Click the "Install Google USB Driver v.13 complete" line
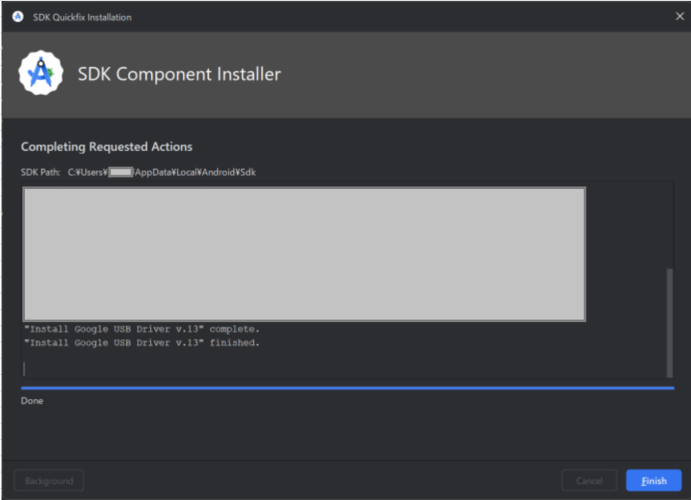Viewport: 691px width, 500px height. coord(142,329)
